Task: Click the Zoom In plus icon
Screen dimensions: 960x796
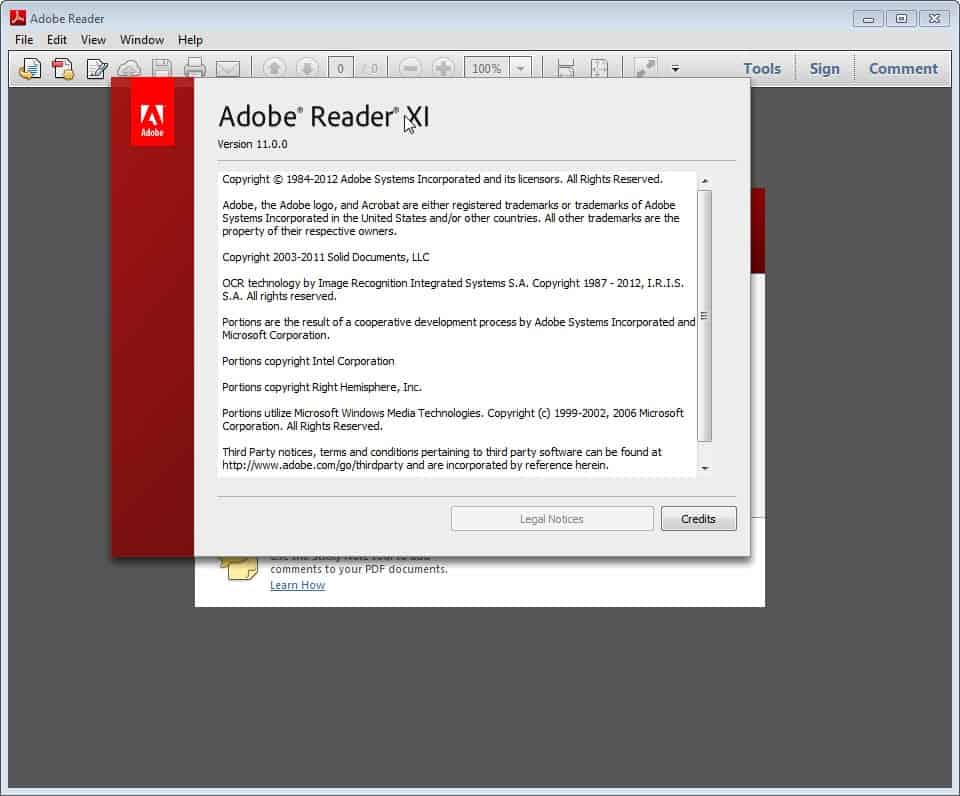Action: [x=441, y=68]
